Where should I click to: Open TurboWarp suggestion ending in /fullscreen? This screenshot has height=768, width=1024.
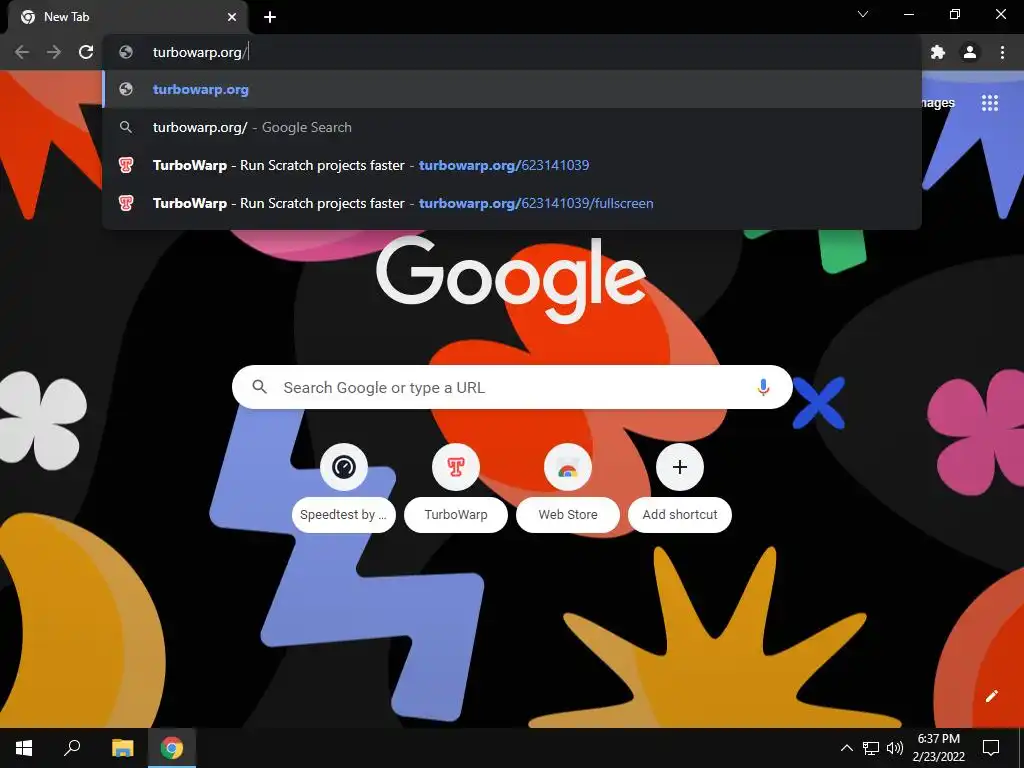click(x=512, y=203)
